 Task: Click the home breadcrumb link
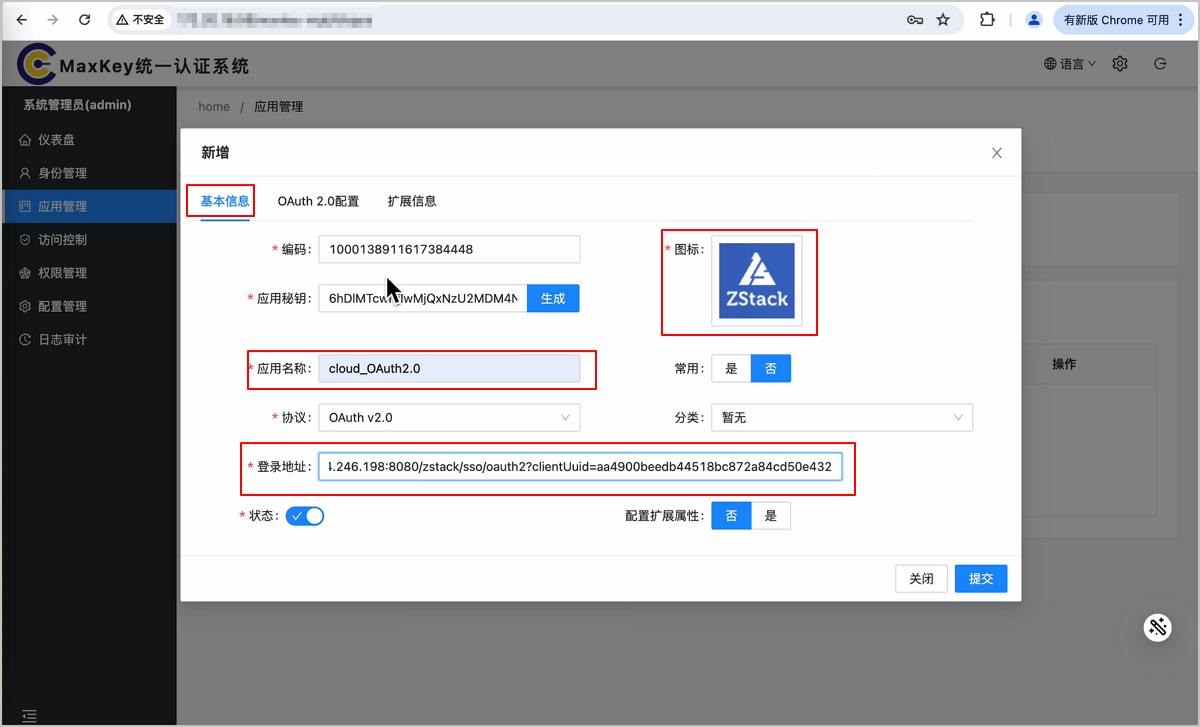tap(214, 107)
